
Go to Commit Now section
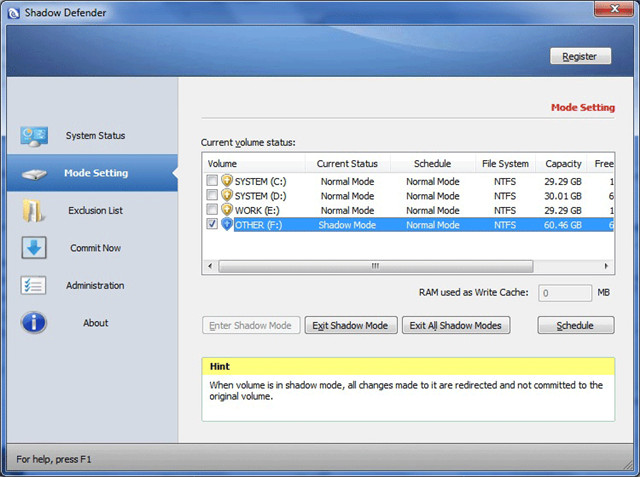point(92,248)
